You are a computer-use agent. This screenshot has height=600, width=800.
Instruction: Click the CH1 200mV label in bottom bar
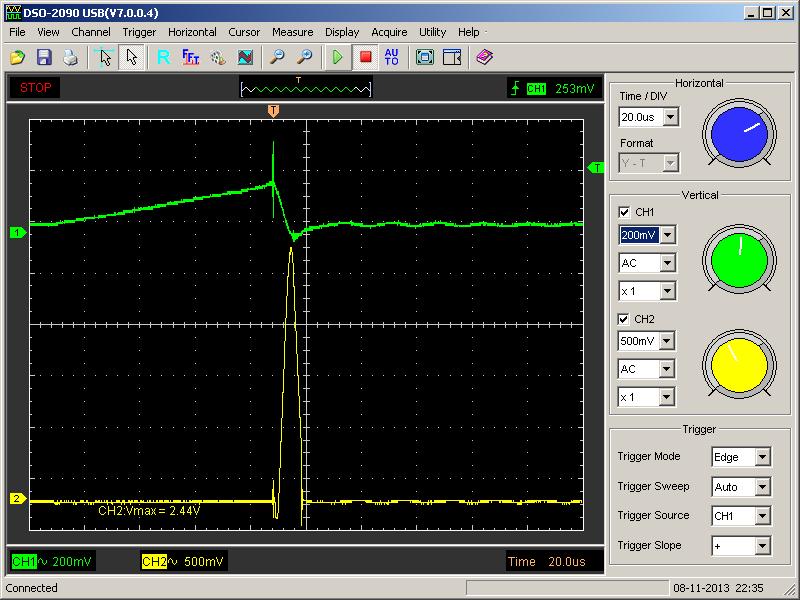click(52, 562)
